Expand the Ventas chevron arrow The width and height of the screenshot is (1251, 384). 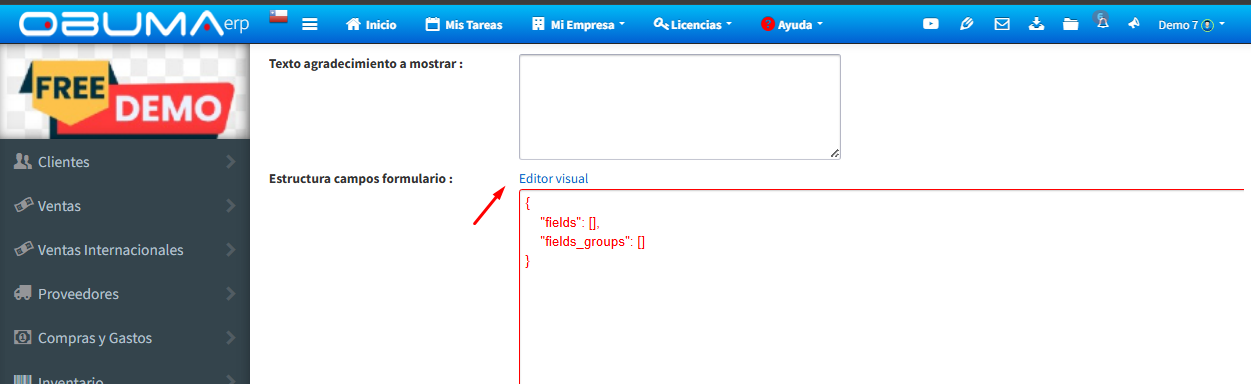231,206
